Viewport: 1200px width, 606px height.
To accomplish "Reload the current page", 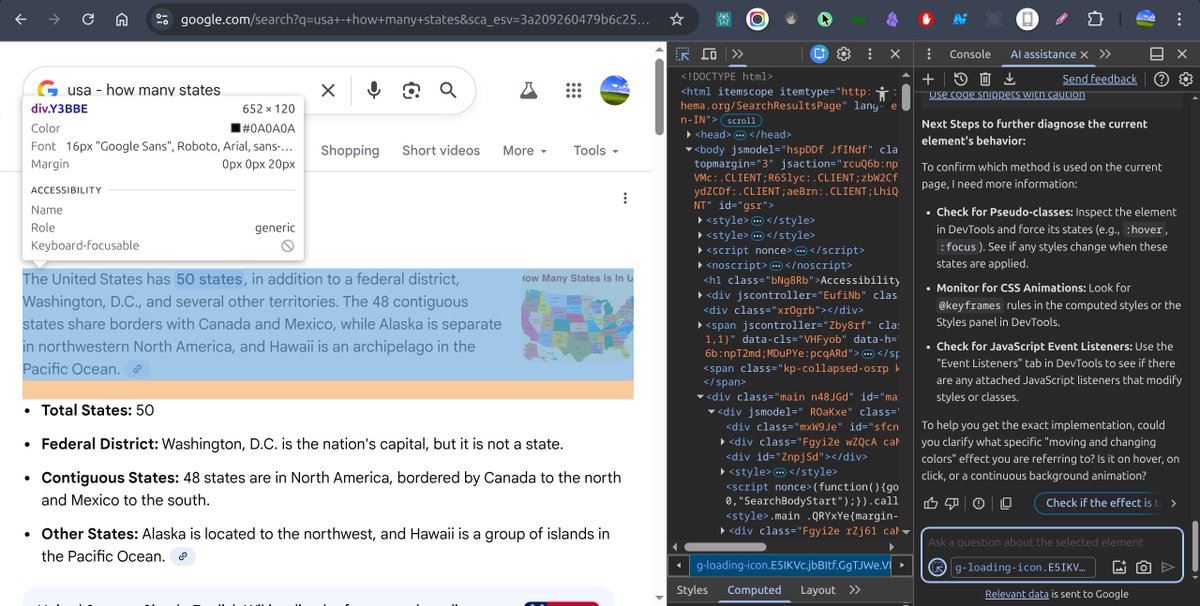I will [x=88, y=19].
